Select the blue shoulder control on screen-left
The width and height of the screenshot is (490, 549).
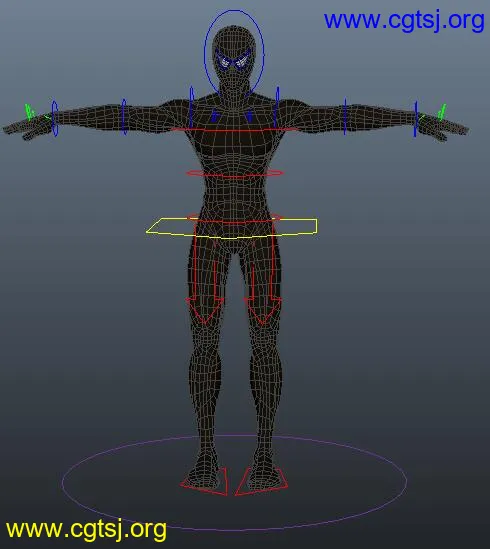pyautogui.click(x=191, y=107)
